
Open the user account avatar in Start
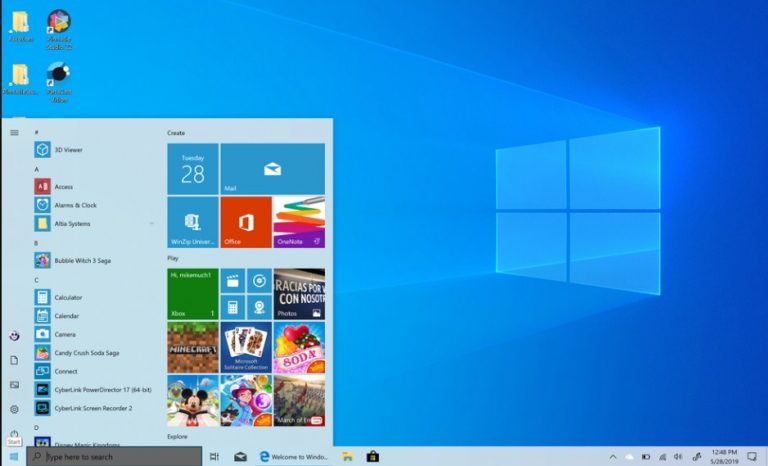coord(14,336)
